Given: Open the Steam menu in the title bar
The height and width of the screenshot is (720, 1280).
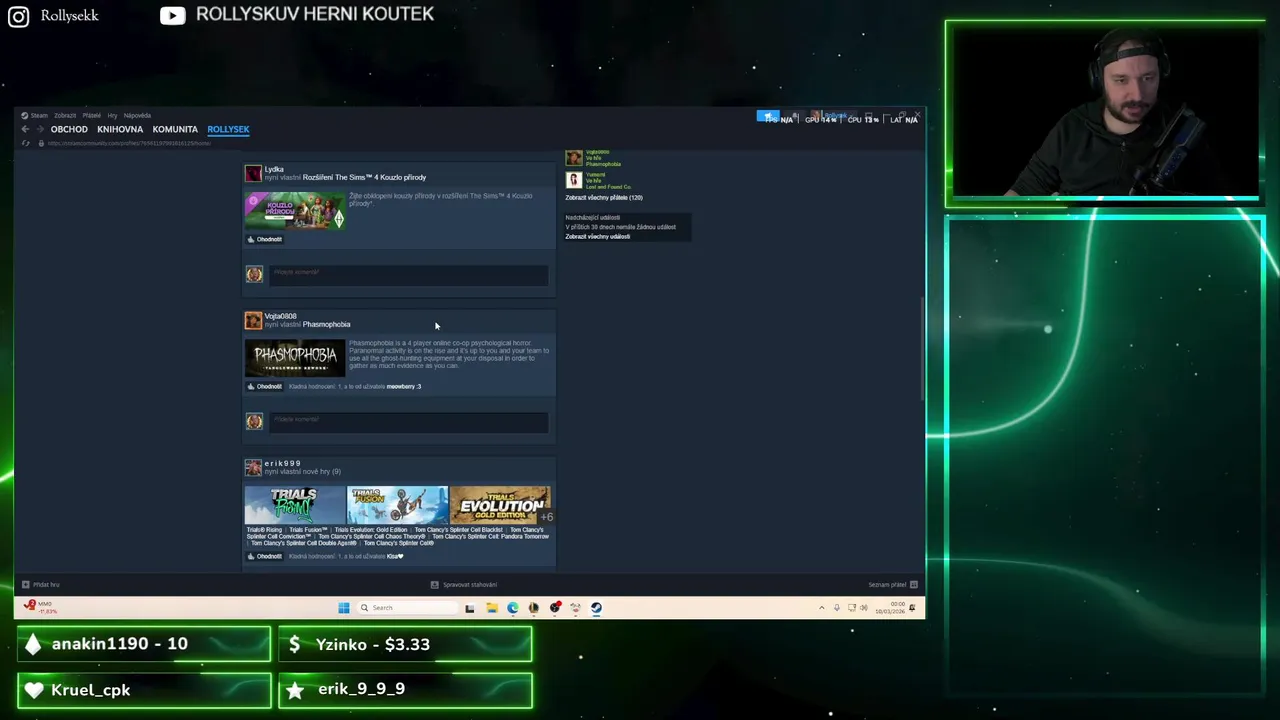Looking at the screenshot, I should coord(35,116).
